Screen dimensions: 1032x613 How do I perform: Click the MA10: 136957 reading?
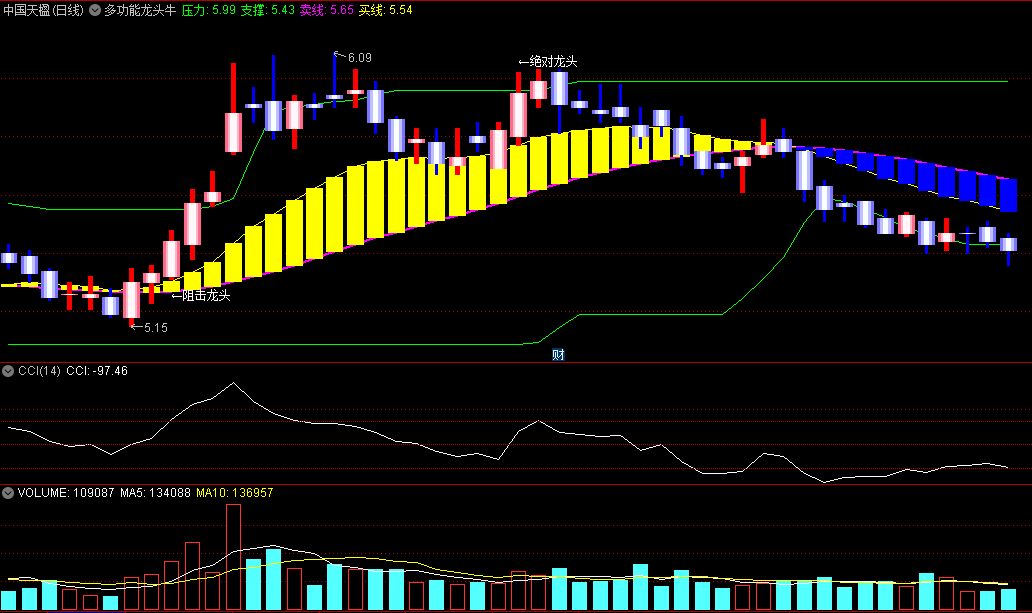[x=234, y=493]
